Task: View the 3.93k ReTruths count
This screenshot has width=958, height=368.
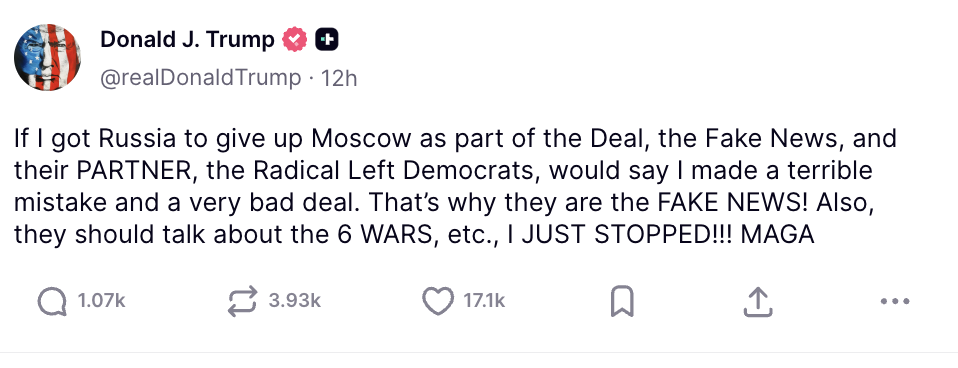Action: click(294, 301)
